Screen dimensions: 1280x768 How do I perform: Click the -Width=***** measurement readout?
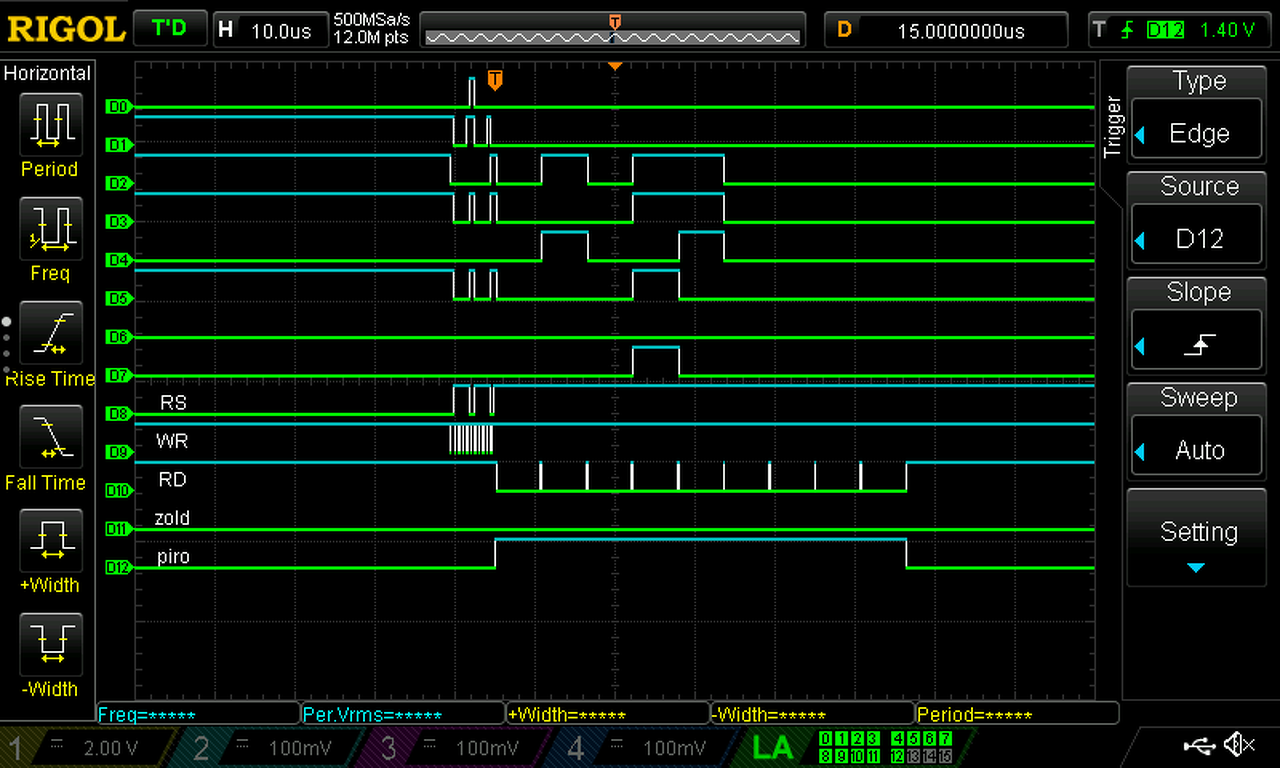[812, 714]
